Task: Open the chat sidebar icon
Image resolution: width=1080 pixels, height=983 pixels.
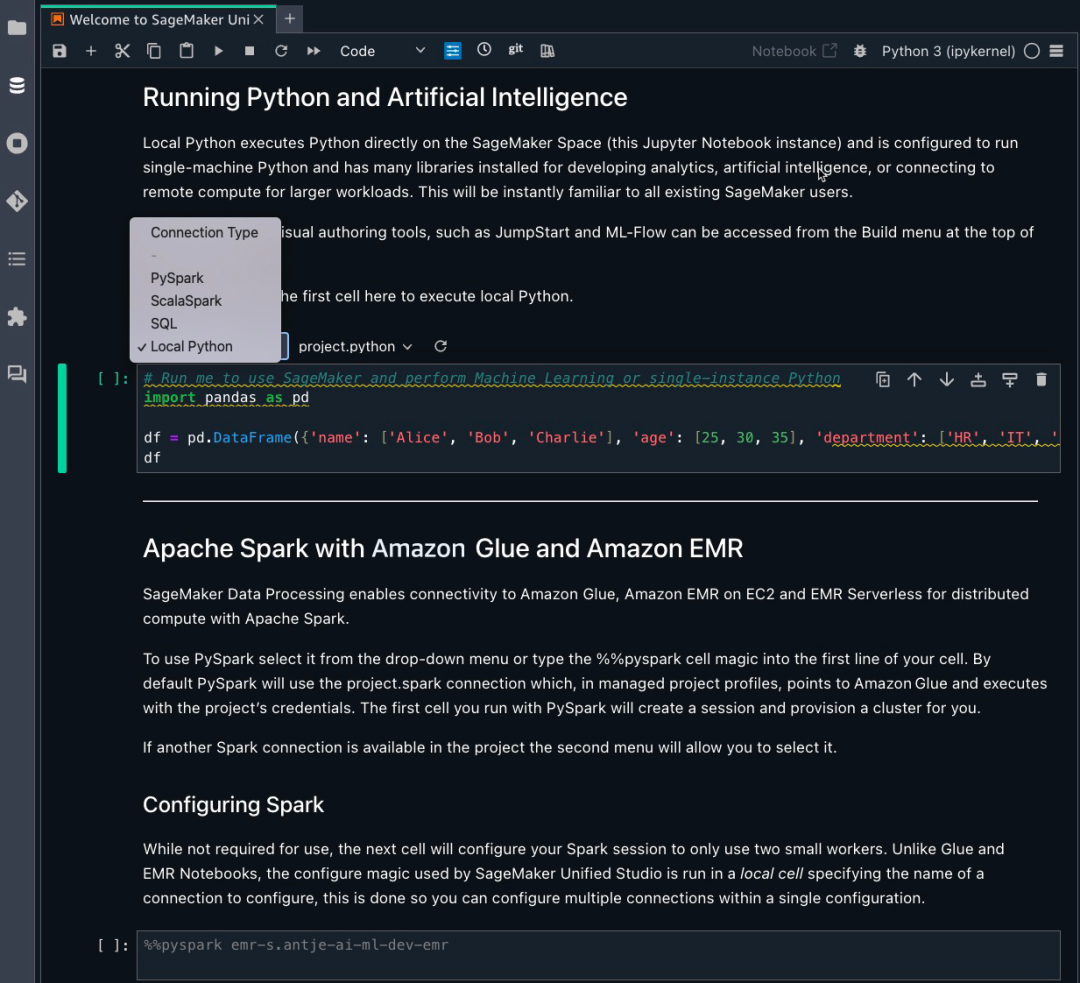Action: [17, 374]
